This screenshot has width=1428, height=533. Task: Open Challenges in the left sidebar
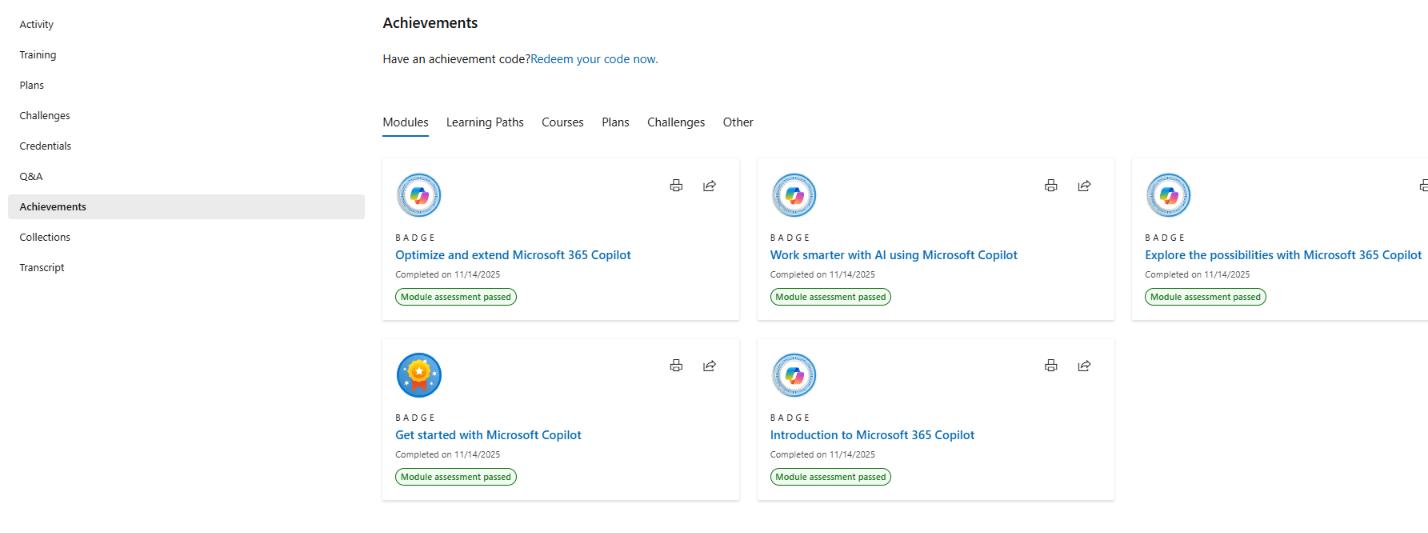tap(186, 116)
